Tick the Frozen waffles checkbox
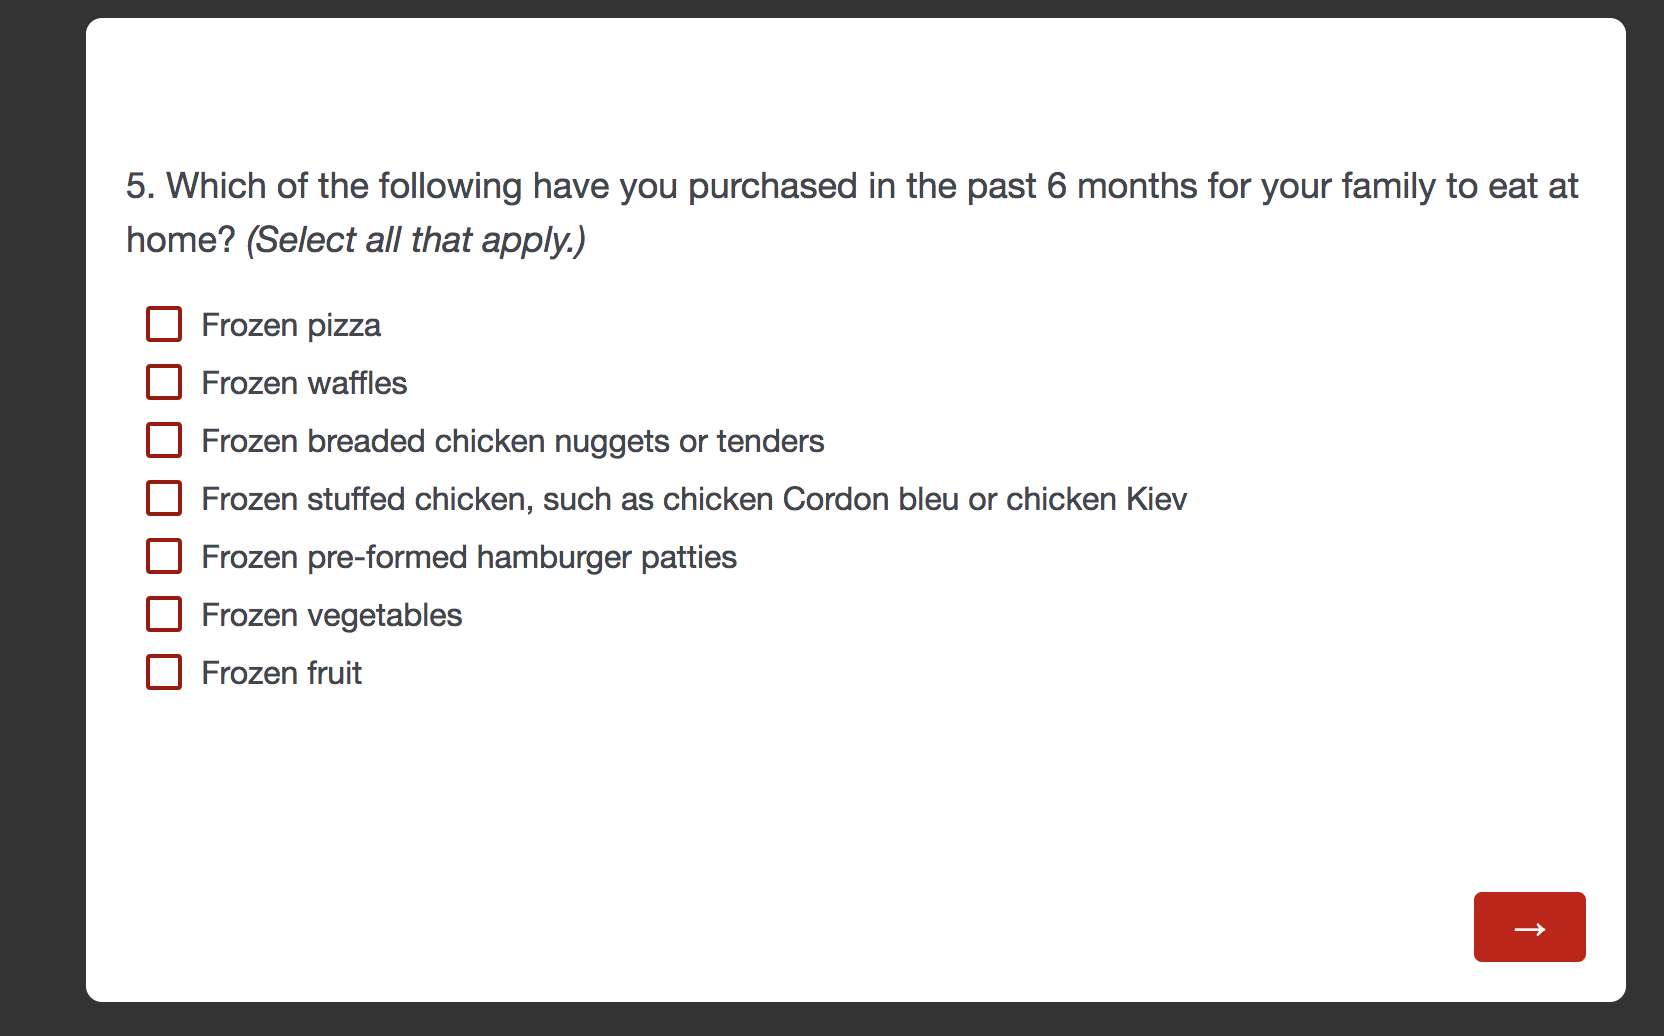The height and width of the screenshot is (1036, 1664). tap(164, 382)
